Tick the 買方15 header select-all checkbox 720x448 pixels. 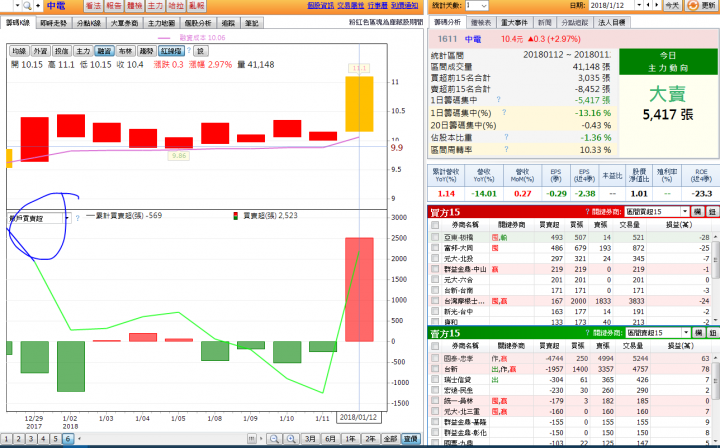click(x=435, y=225)
